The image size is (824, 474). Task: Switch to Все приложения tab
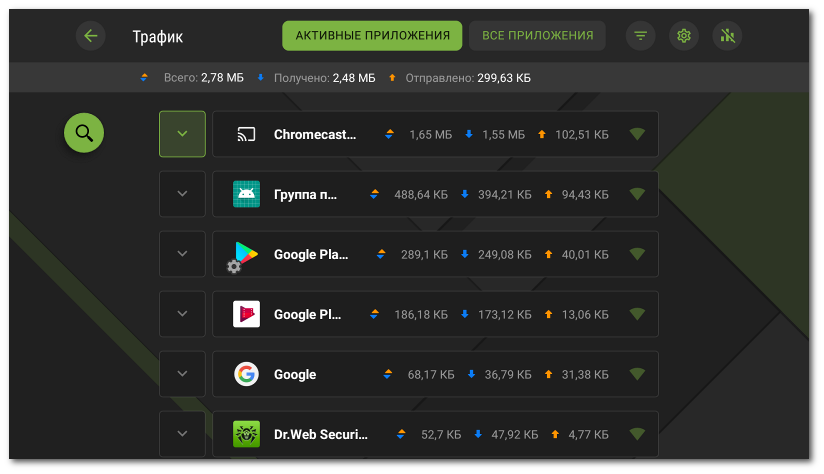(x=537, y=36)
